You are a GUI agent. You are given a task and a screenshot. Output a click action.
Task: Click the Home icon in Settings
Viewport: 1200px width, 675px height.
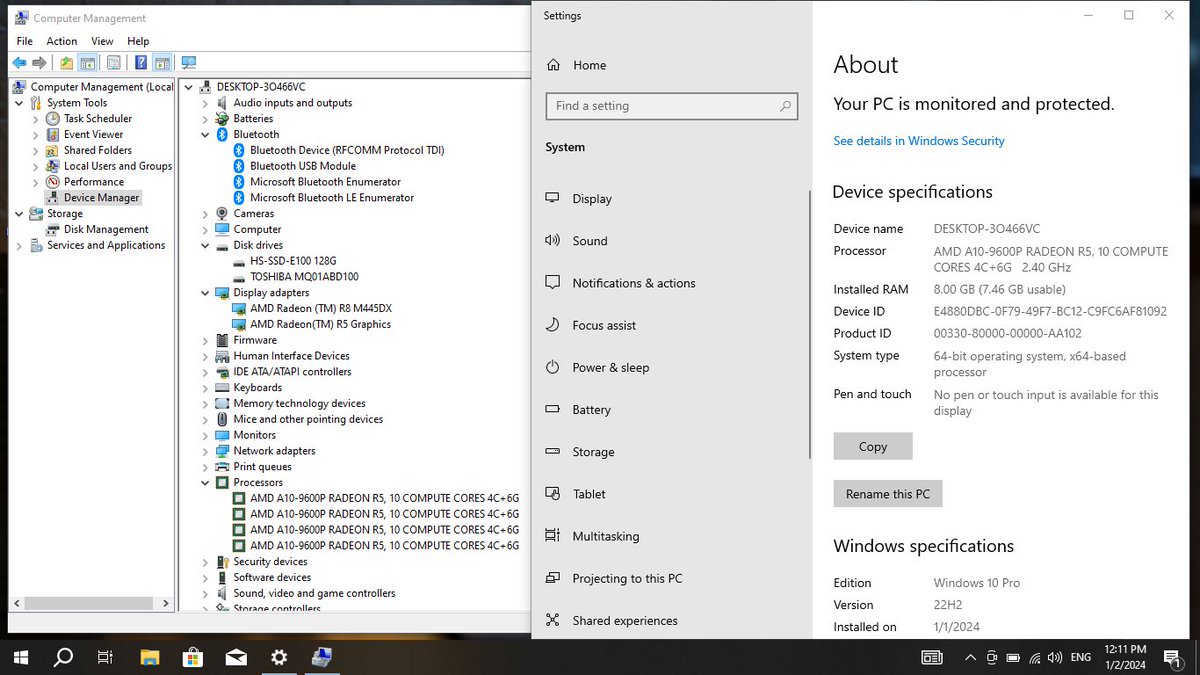554,65
